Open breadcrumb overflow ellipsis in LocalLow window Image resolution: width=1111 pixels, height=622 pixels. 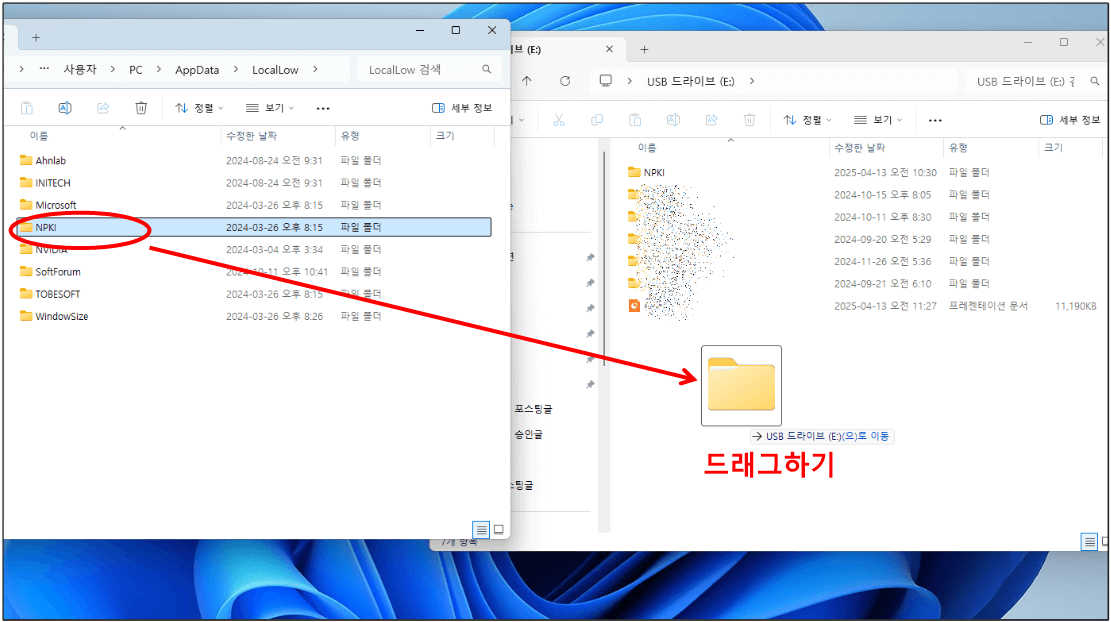click(44, 69)
